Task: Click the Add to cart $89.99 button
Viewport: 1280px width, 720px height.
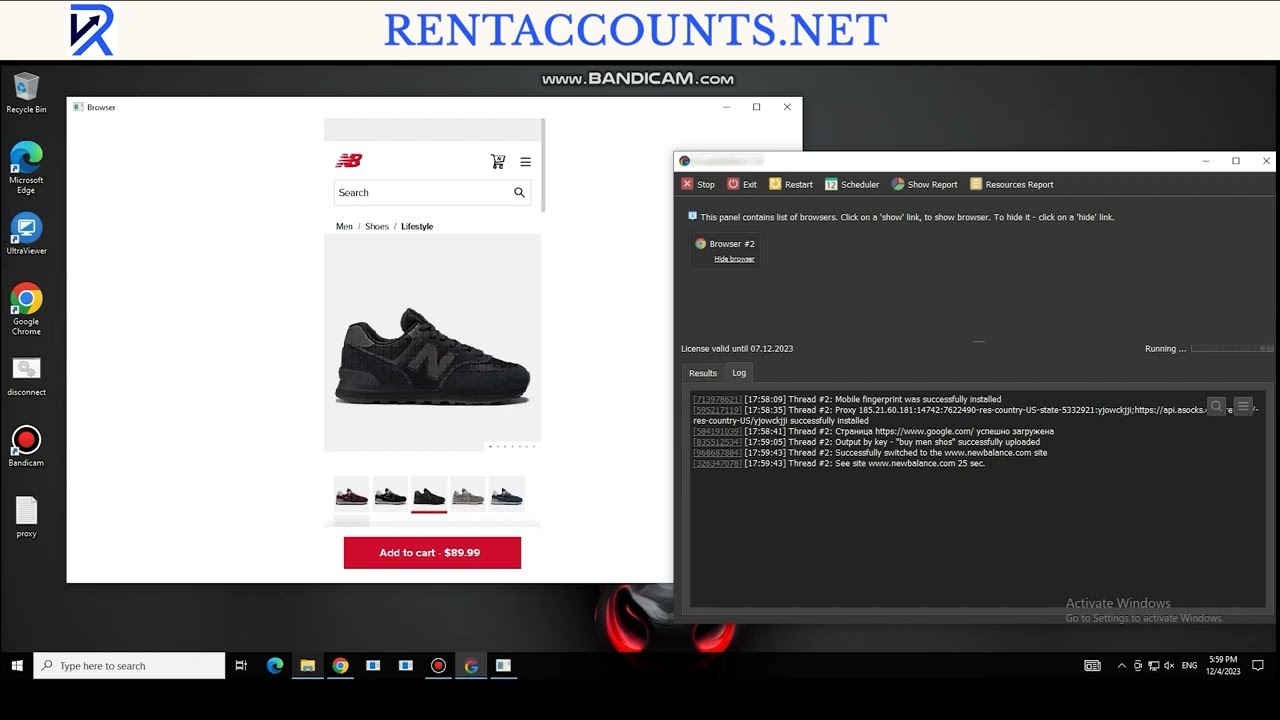Action: [432, 553]
